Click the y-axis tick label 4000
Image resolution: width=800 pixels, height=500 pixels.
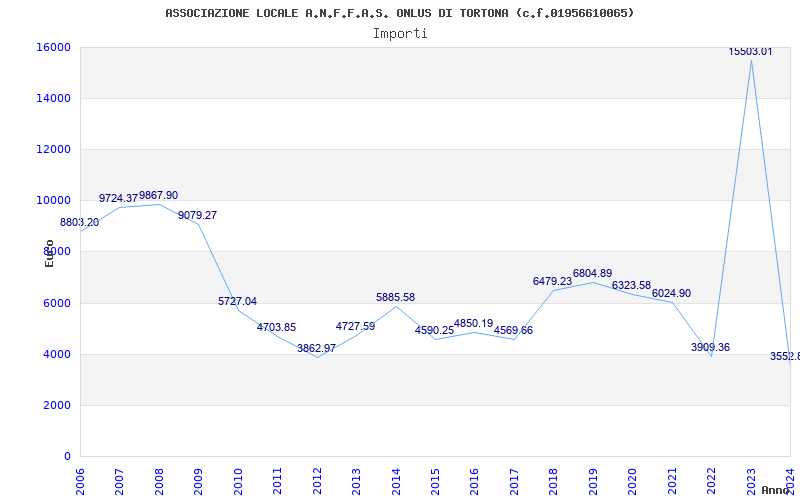pyautogui.click(x=57, y=354)
